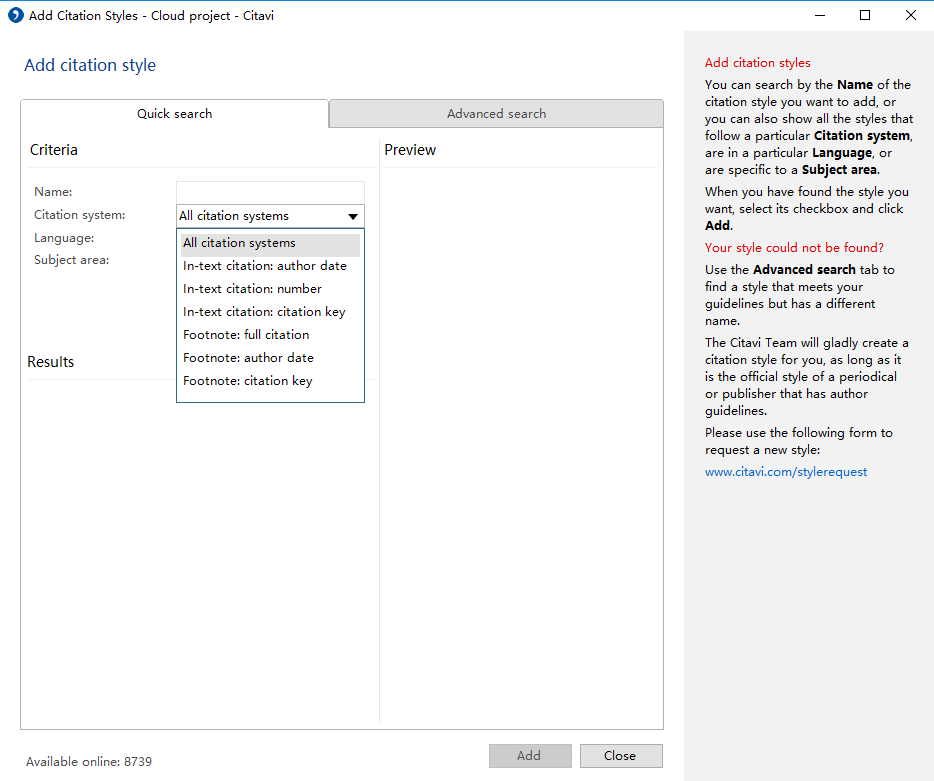This screenshot has width=934, height=781.
Task: Click the blue Add citation style title
Action: [90, 65]
